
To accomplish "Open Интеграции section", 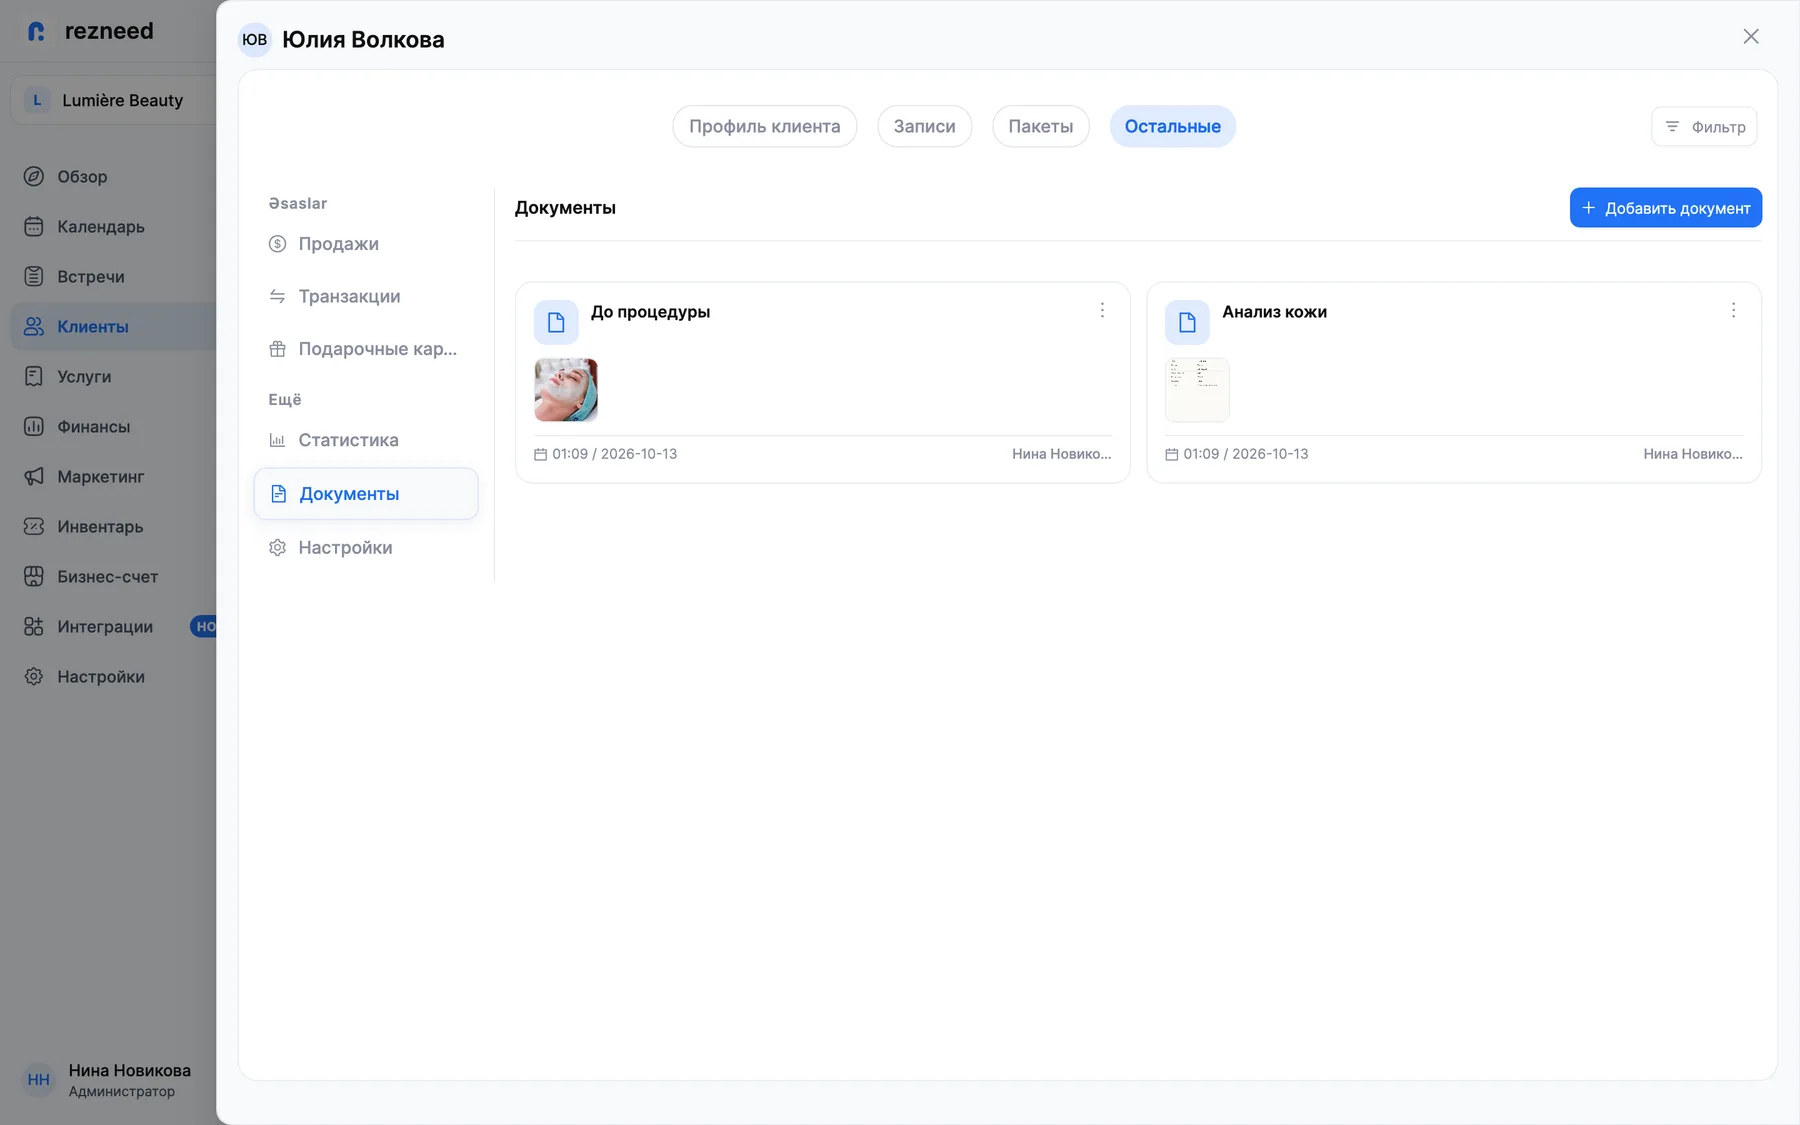I will coord(104,626).
